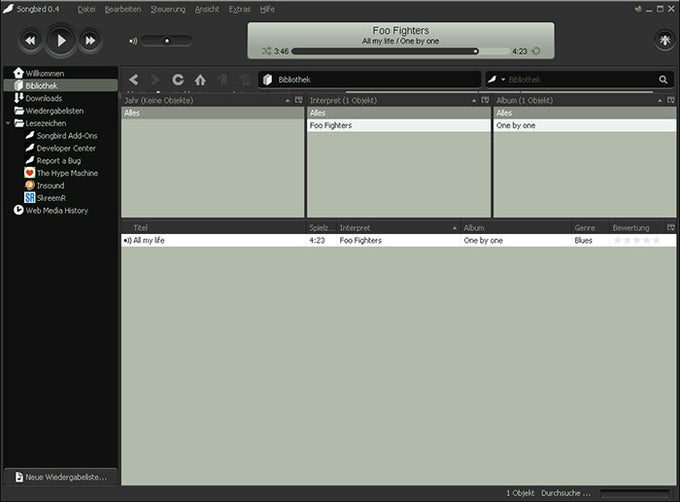Viewport: 680px width, 502px height.
Task: Click the location bar showing Bibliothek
Action: click(x=369, y=80)
